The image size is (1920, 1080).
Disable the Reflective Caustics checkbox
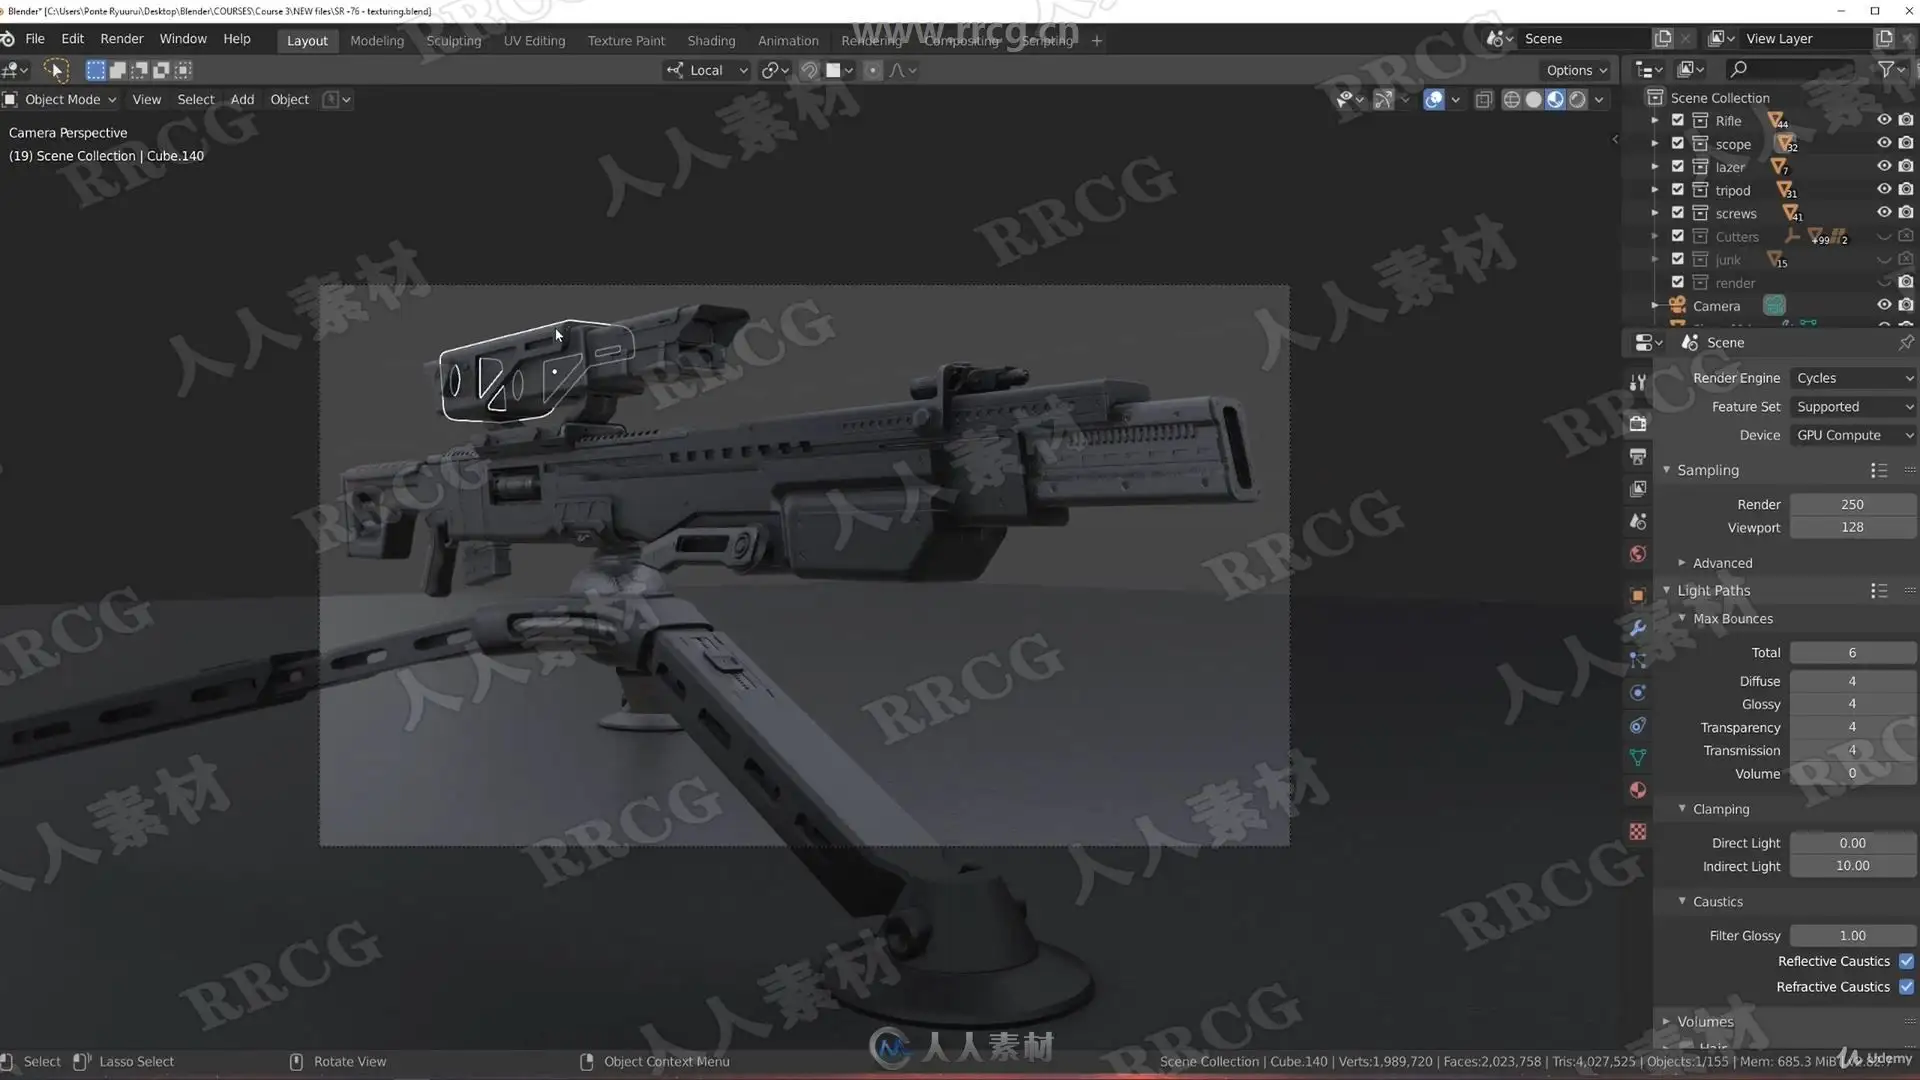tap(1906, 961)
